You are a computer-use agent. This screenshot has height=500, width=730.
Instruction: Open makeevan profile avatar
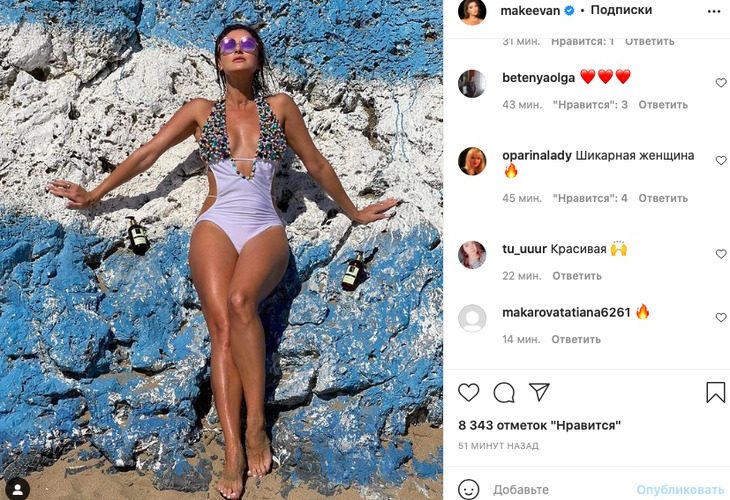coord(472,12)
